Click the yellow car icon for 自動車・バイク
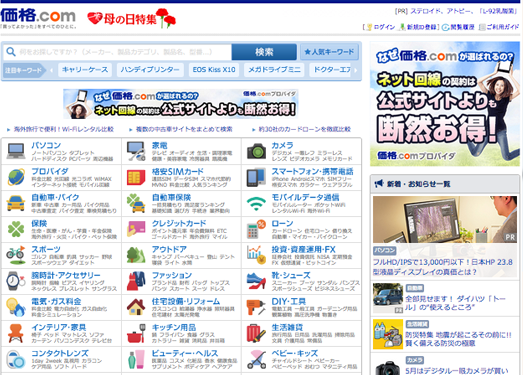Screen dimensions: 523x375 [16, 203]
